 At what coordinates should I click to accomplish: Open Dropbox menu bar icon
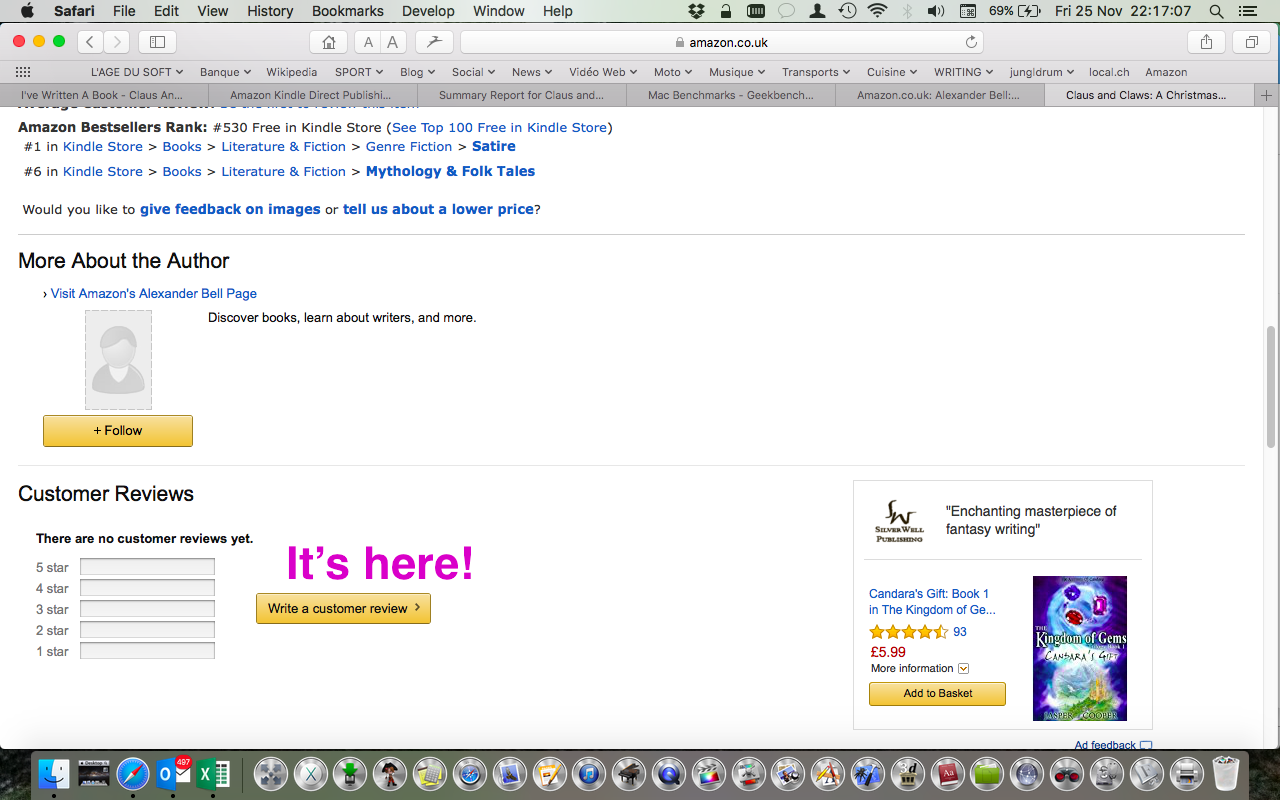(x=699, y=11)
